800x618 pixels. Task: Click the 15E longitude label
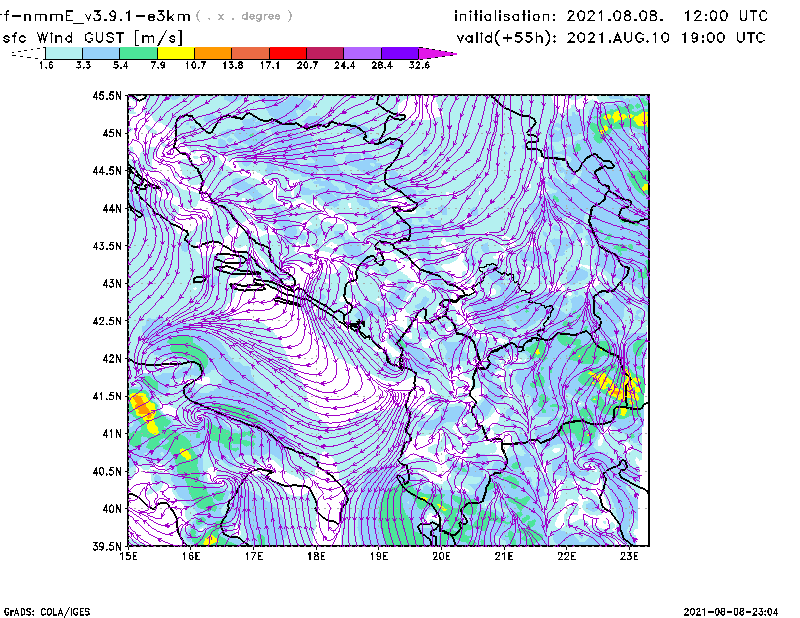point(128,556)
